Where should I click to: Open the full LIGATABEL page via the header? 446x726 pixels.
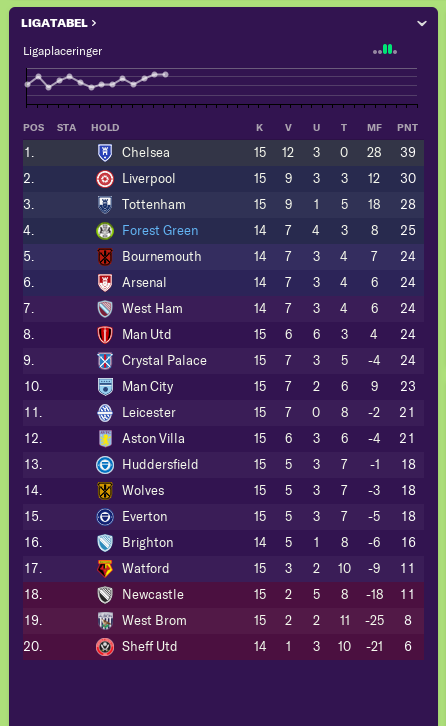(x=58, y=23)
